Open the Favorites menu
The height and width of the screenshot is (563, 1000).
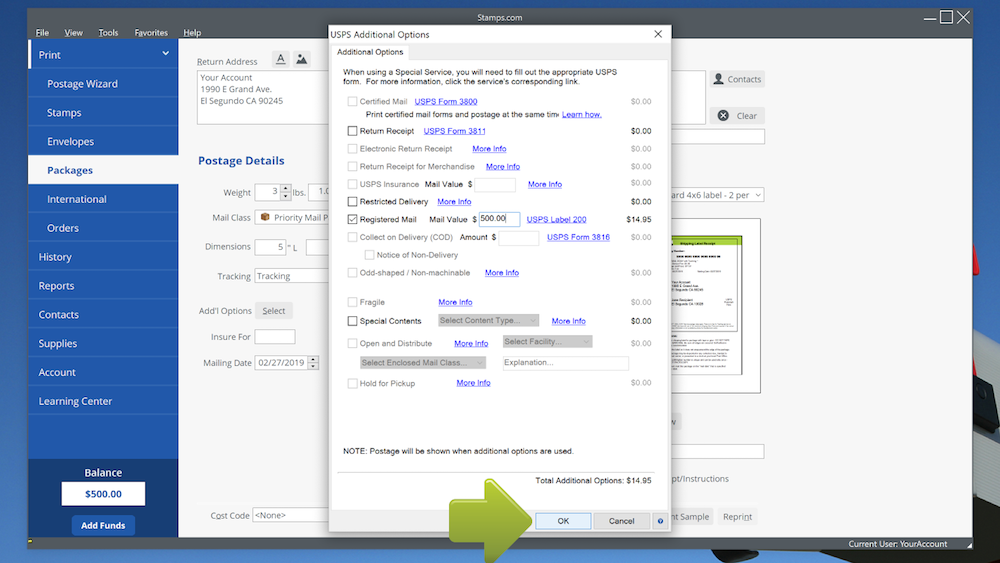pos(151,33)
